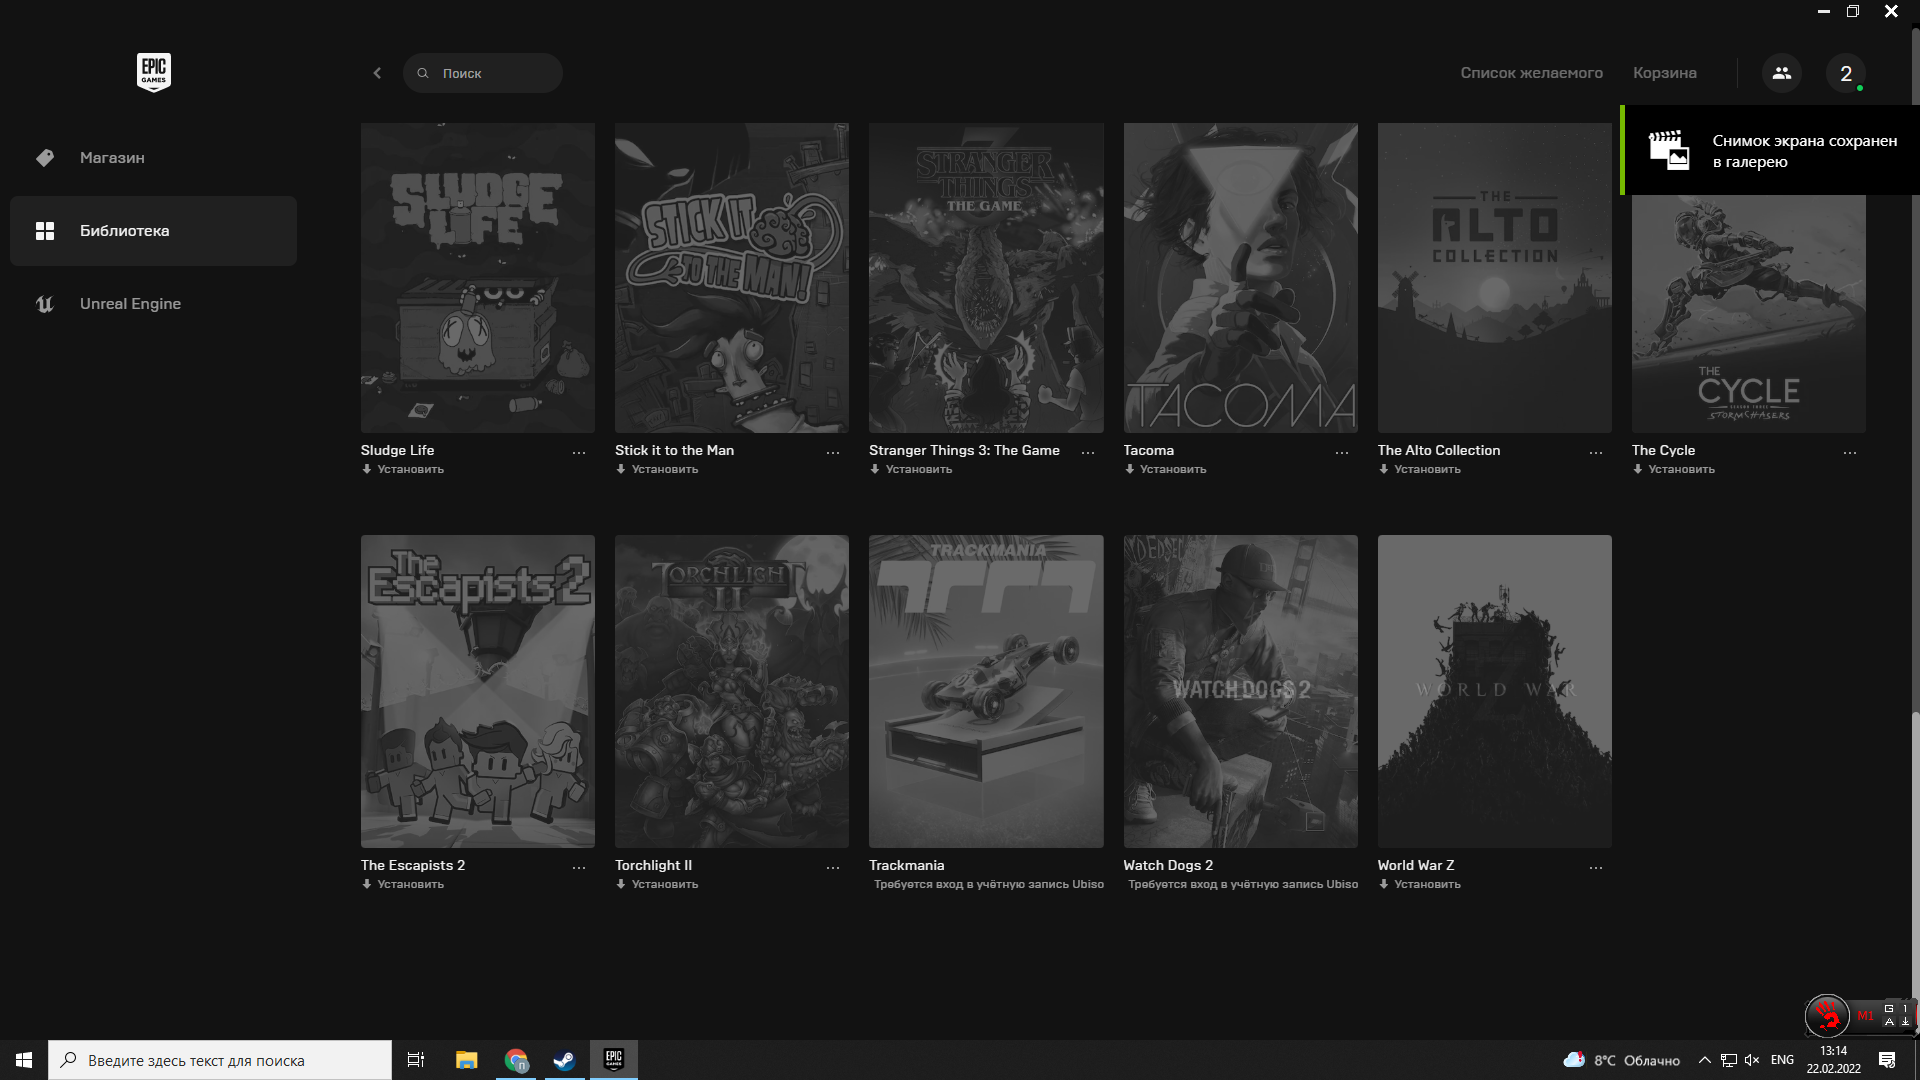The image size is (1920, 1080).
Task: Open the Библиотека library section
Action: 153,231
